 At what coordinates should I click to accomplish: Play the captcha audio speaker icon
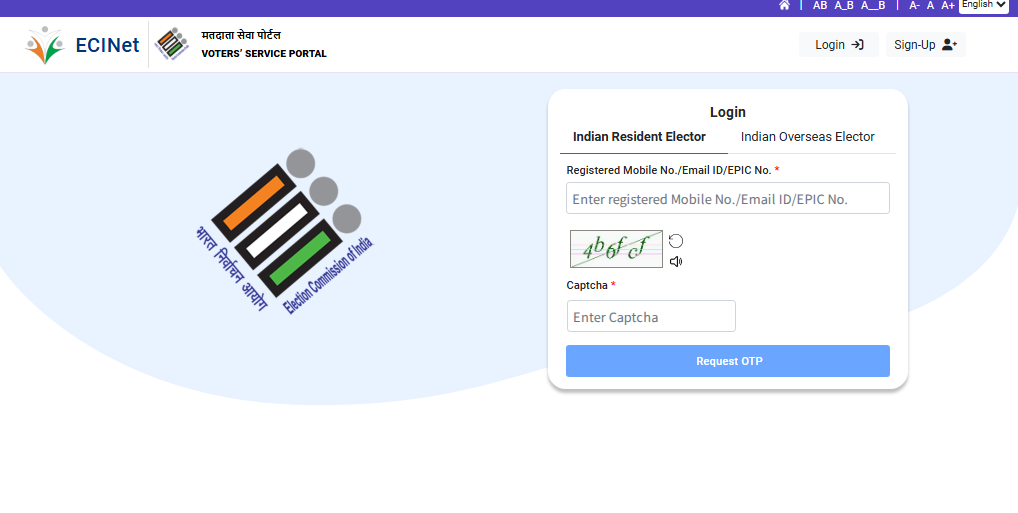click(676, 262)
